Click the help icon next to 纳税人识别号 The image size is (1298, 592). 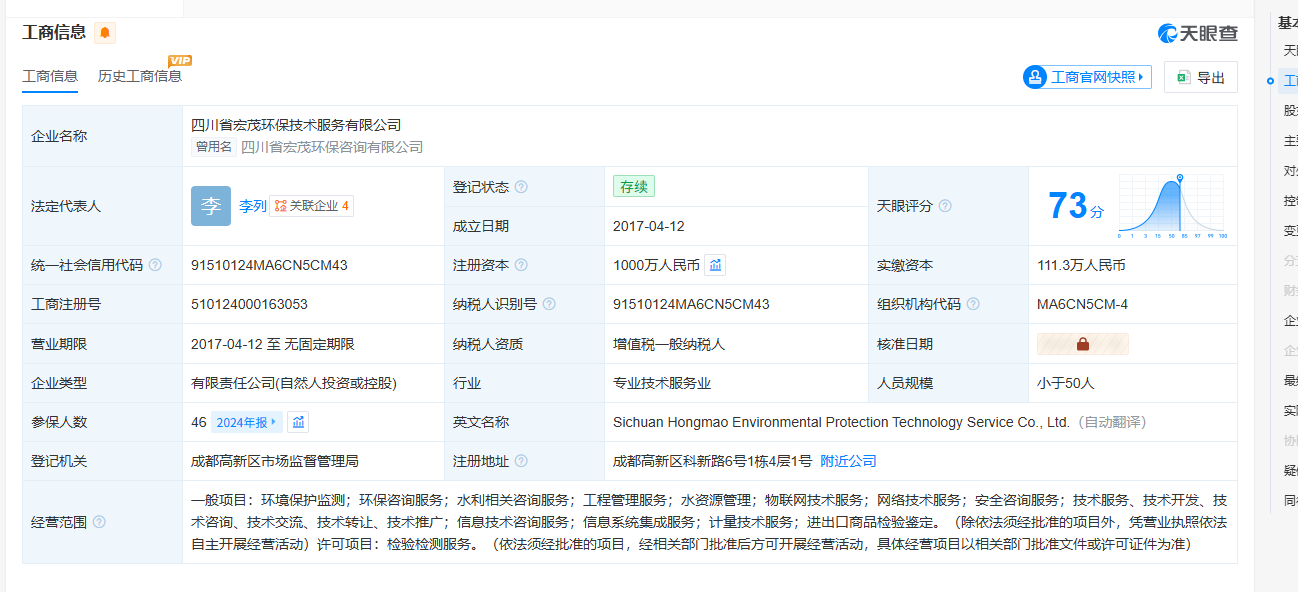[x=549, y=304]
